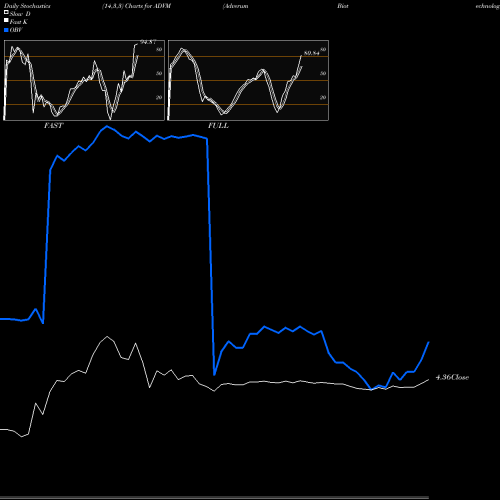This screenshot has height=500, width=500.
Task: Click the 20 level label in FULL chart
Action: click(x=323, y=97)
